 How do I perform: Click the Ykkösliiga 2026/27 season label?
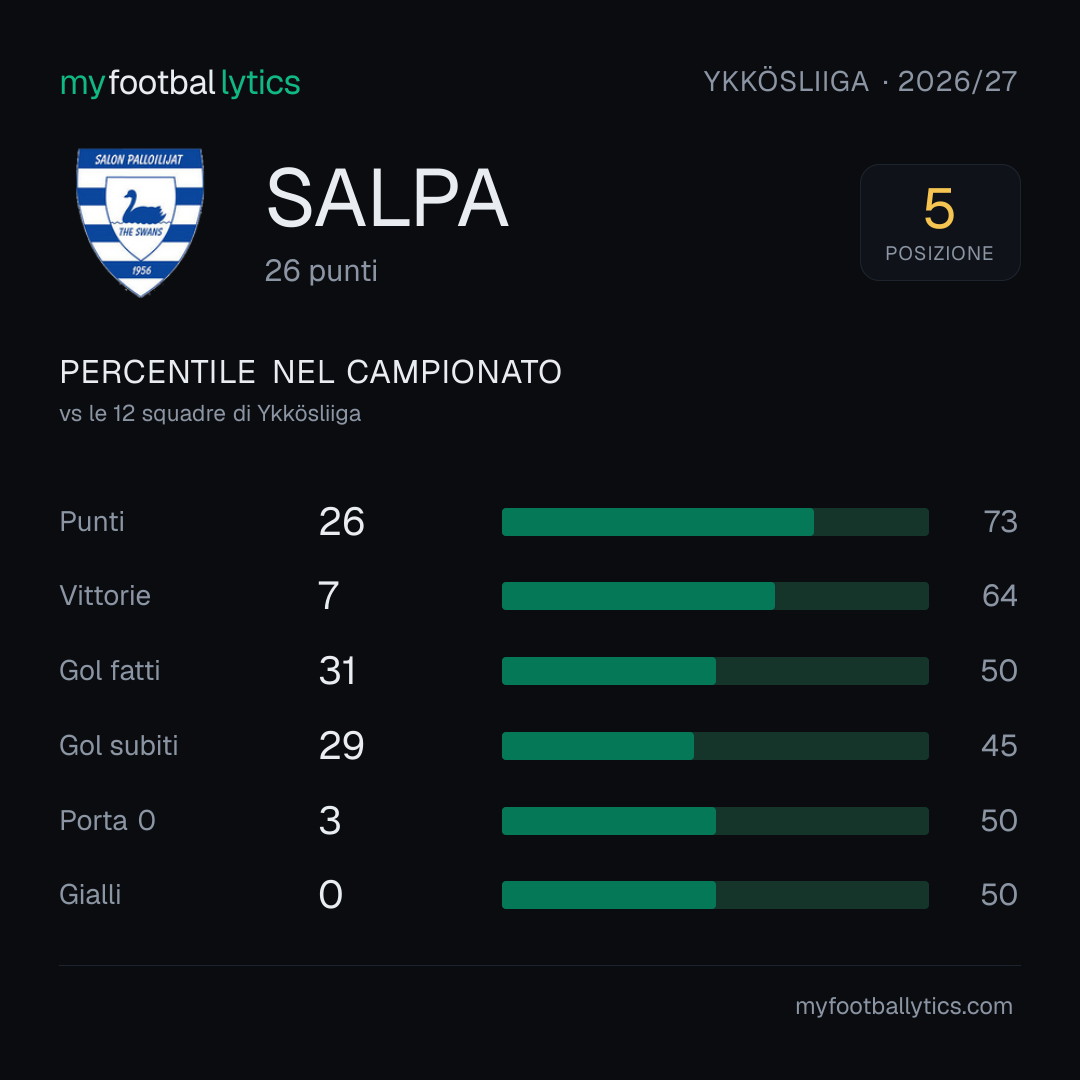[860, 82]
